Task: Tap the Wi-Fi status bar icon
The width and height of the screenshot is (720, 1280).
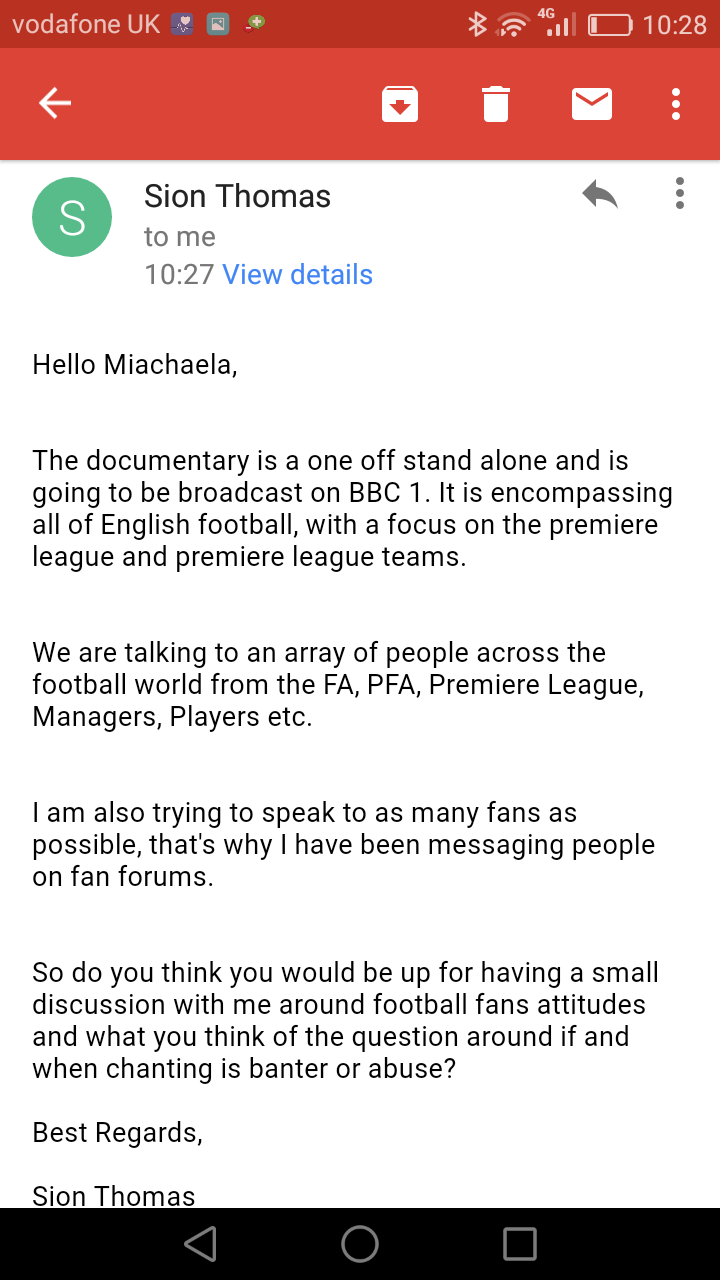Action: [514, 24]
